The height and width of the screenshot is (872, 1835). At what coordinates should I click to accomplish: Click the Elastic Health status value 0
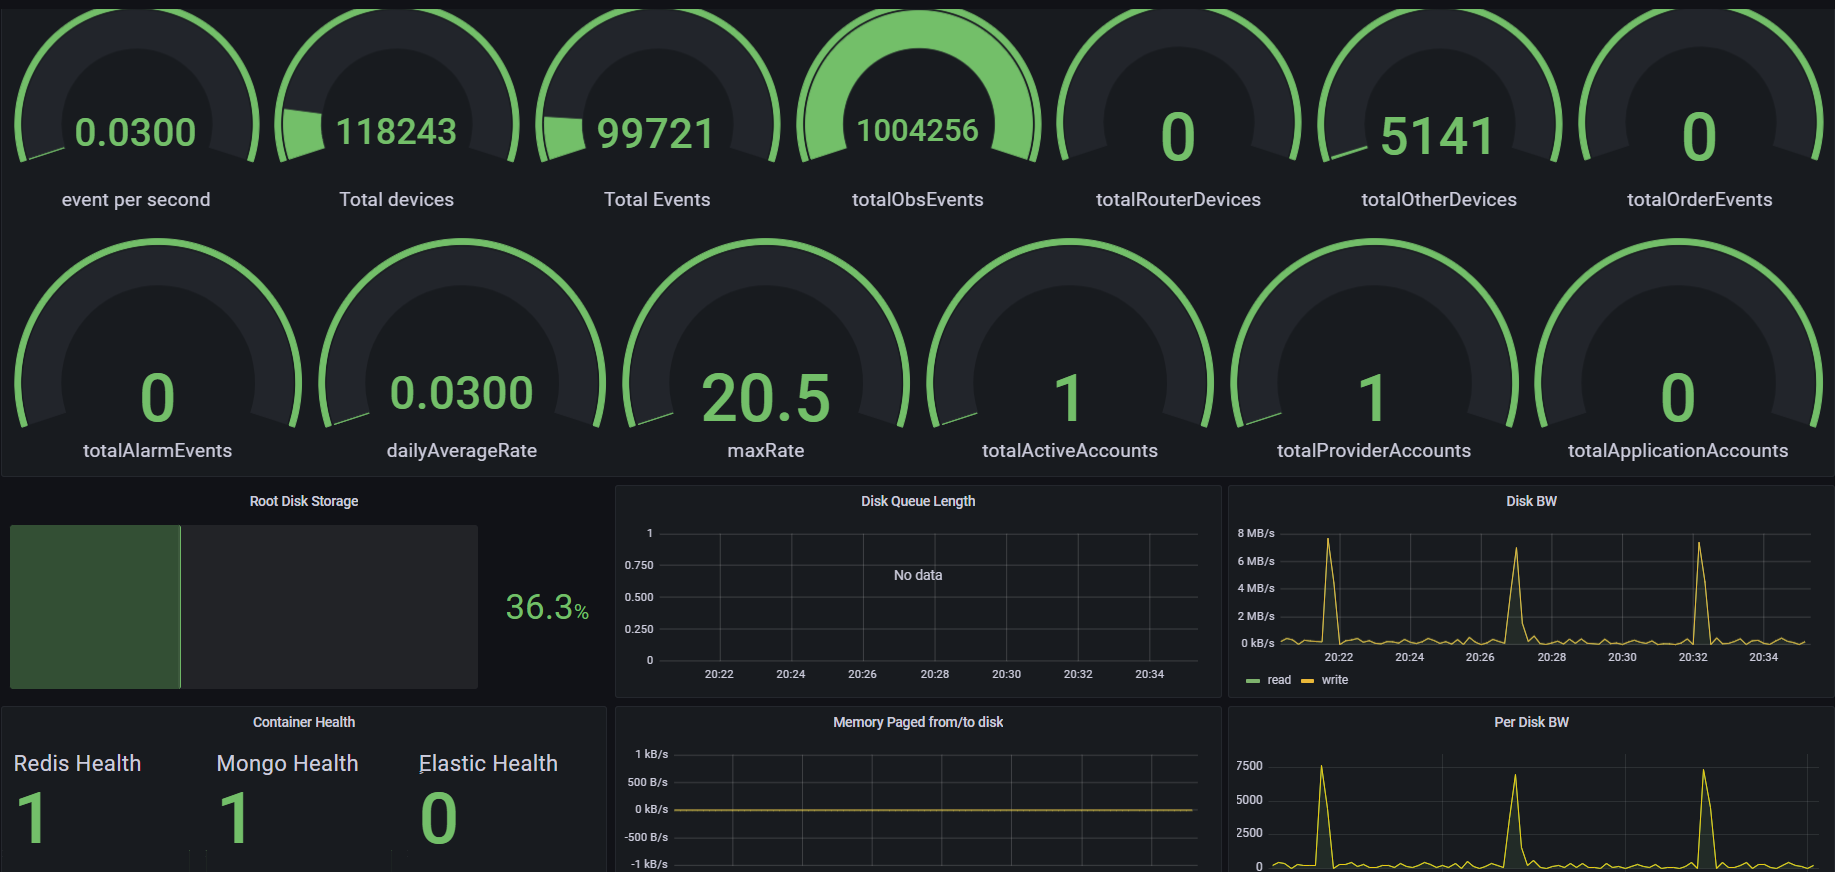(439, 819)
